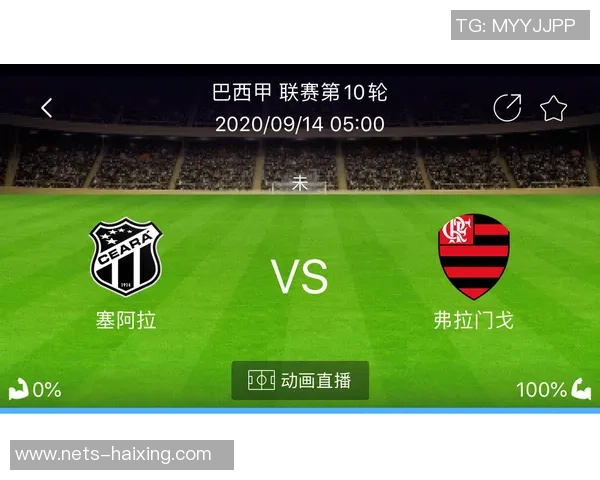The image size is (600, 480).
Task: Tap the left muscle arm support icon
Action: (x=18, y=389)
